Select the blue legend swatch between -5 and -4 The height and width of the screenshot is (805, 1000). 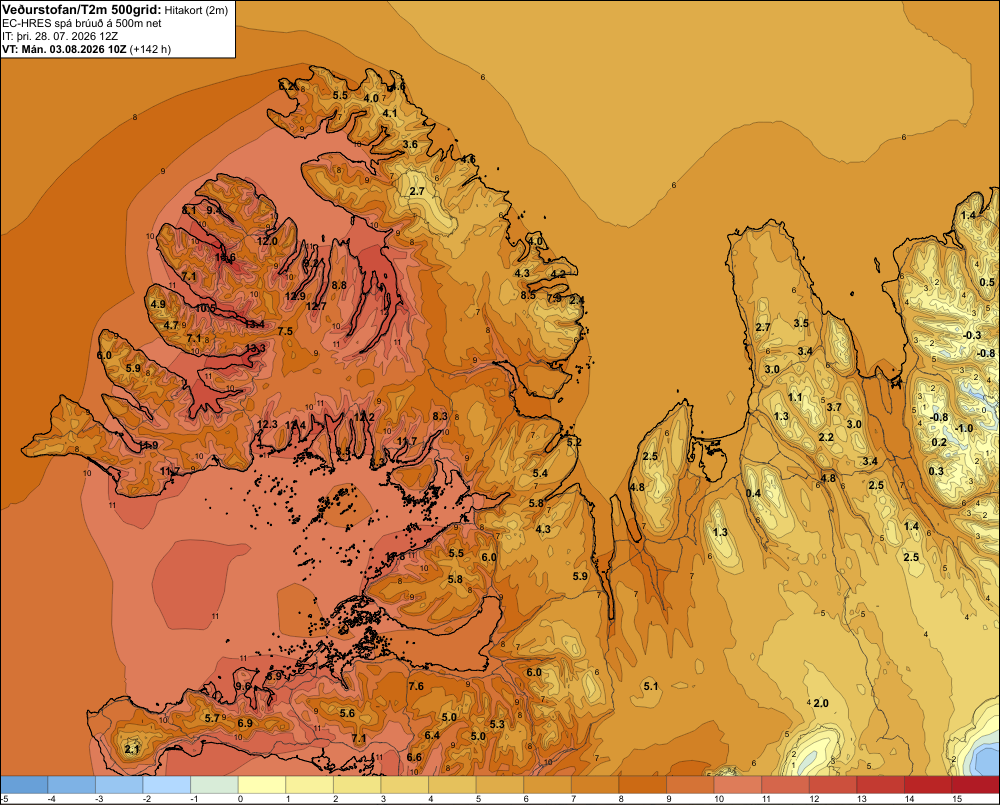(x=24, y=785)
